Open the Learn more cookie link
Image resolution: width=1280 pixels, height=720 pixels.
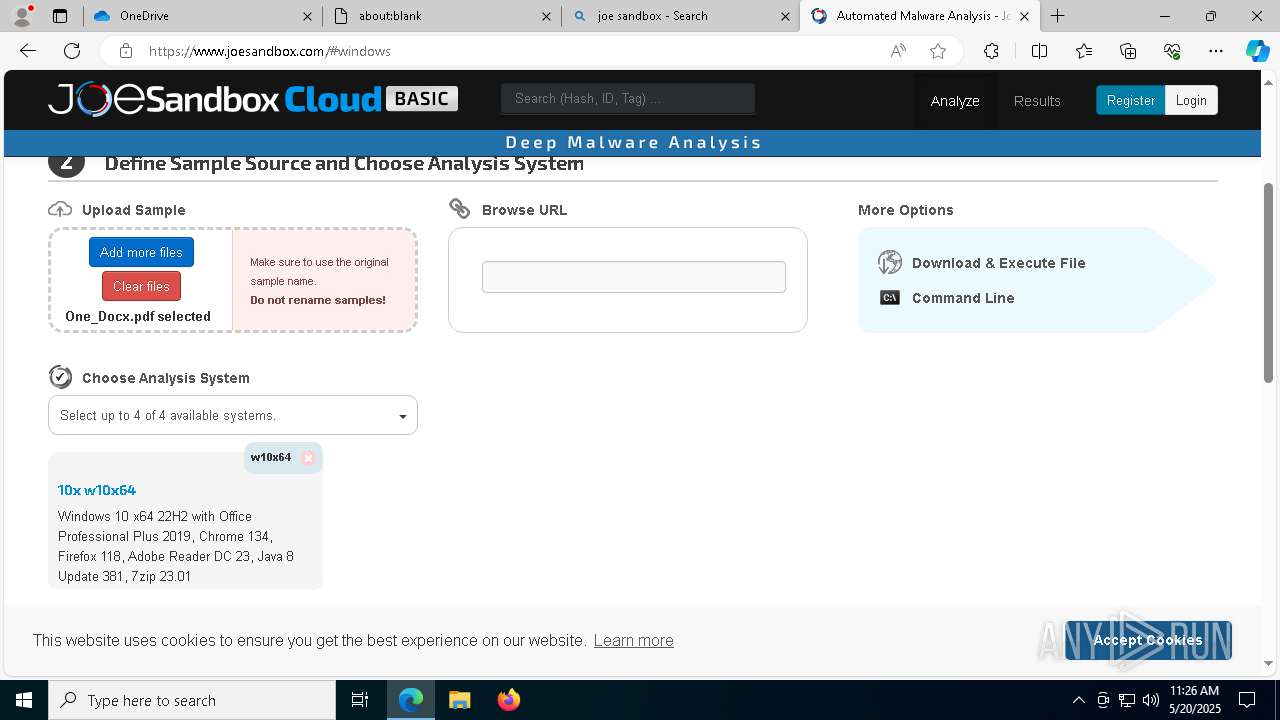(x=633, y=640)
